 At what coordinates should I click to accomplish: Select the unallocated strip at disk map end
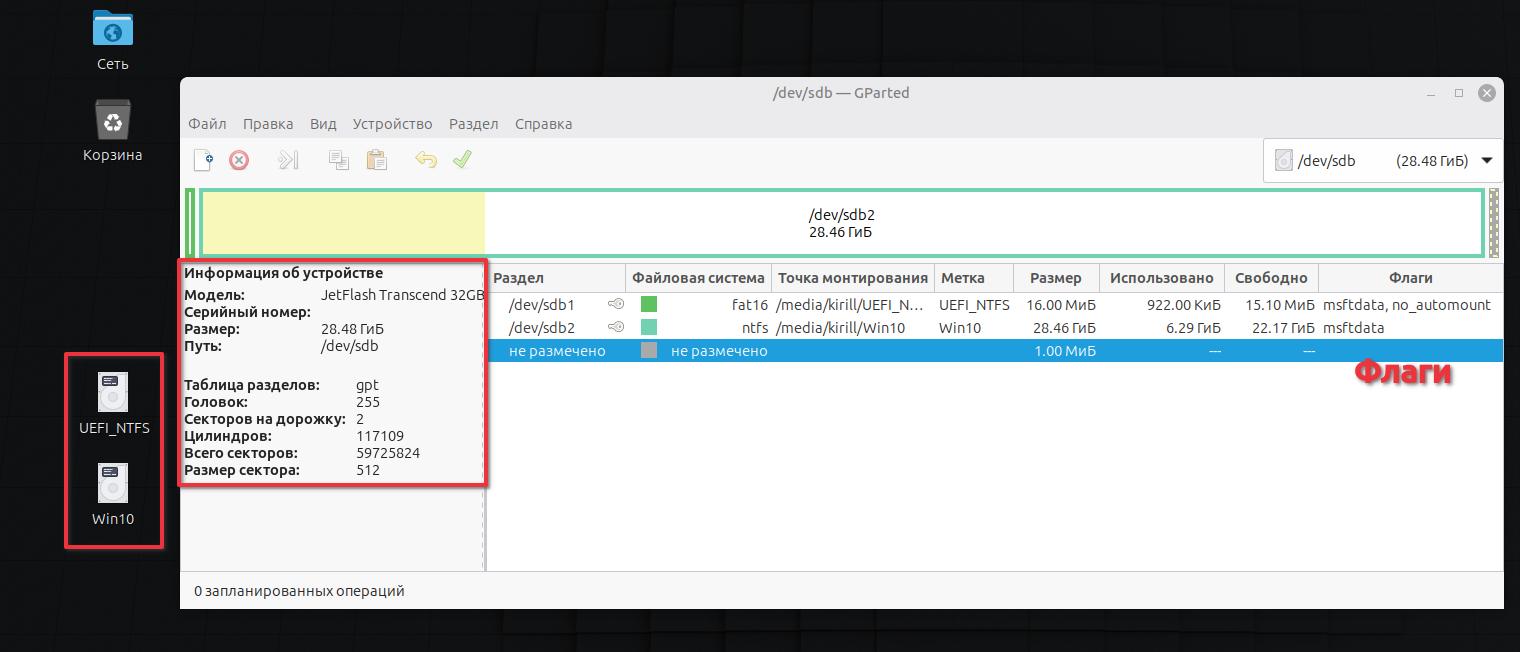pos(1494,223)
